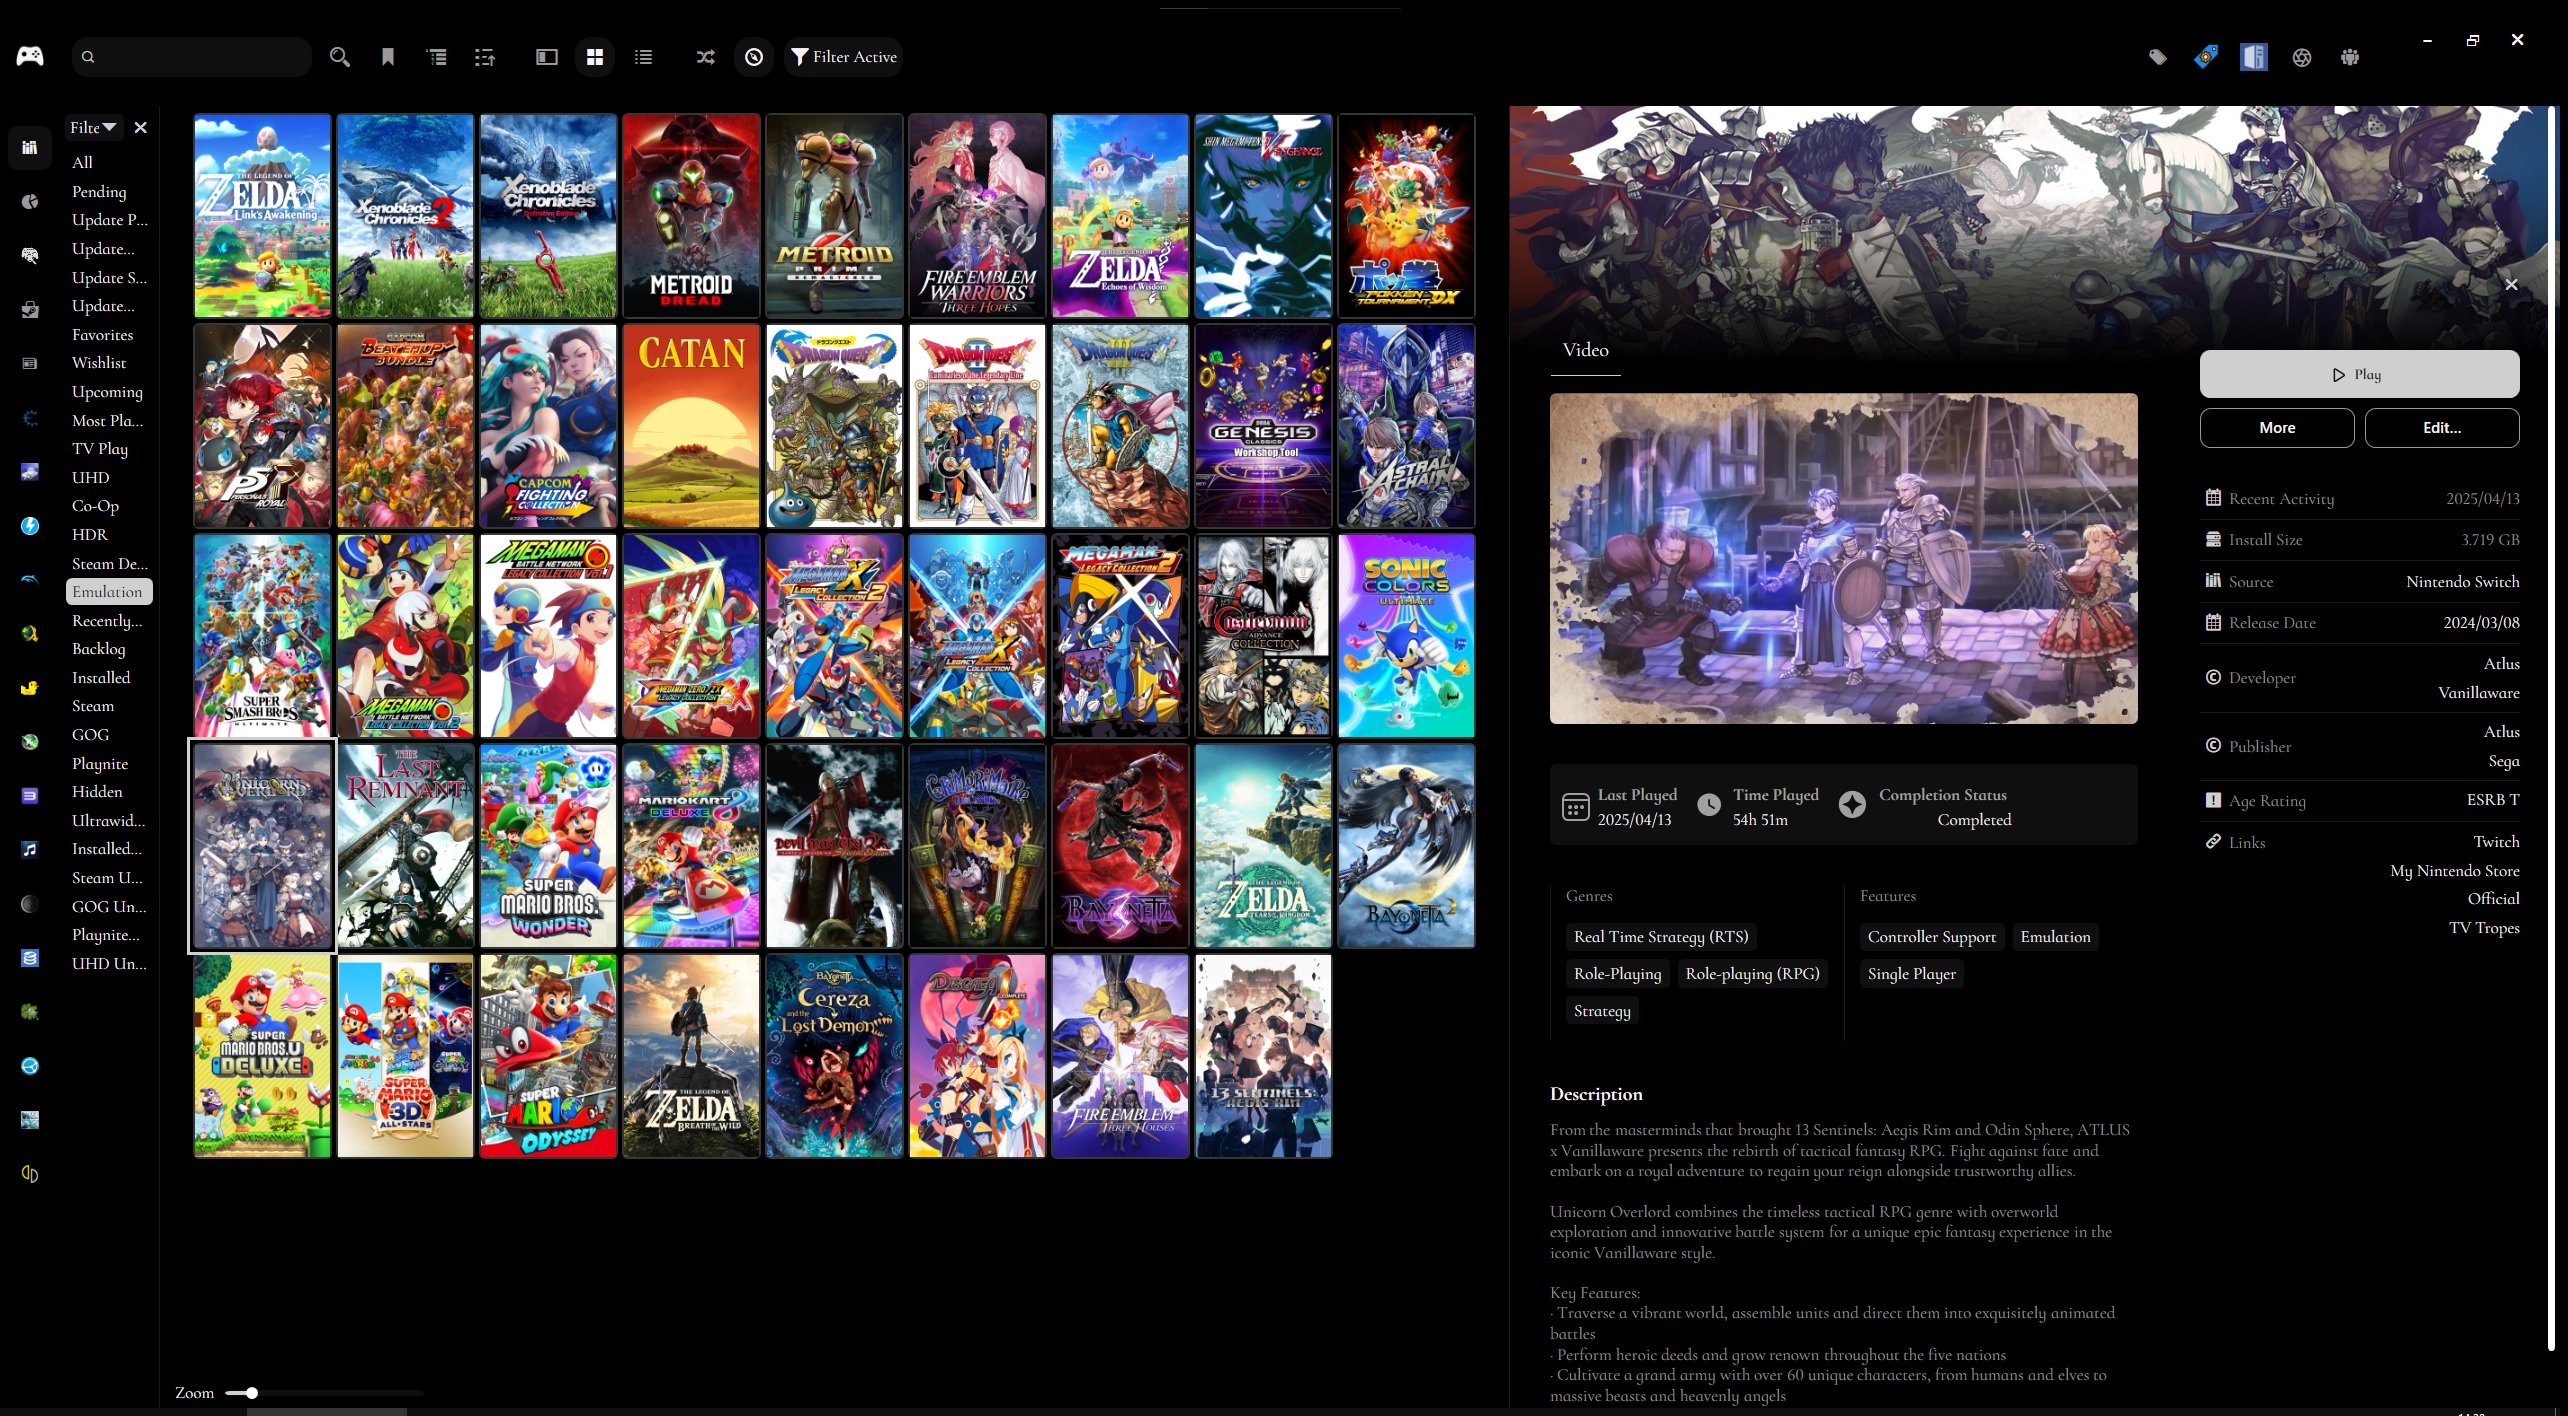Screen dimensions: 2568x1416
Task: Click the Steam toolbox sidebar icon
Action: (30, 309)
